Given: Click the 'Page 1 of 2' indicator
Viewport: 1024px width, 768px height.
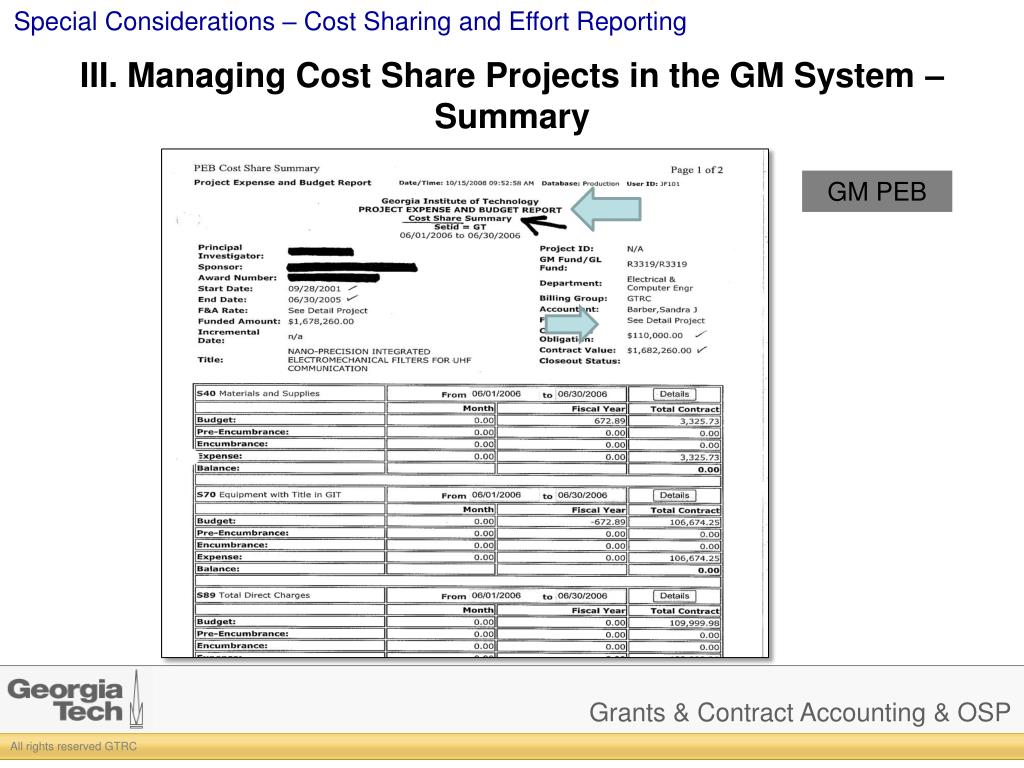Looking at the screenshot, I should click(697, 170).
